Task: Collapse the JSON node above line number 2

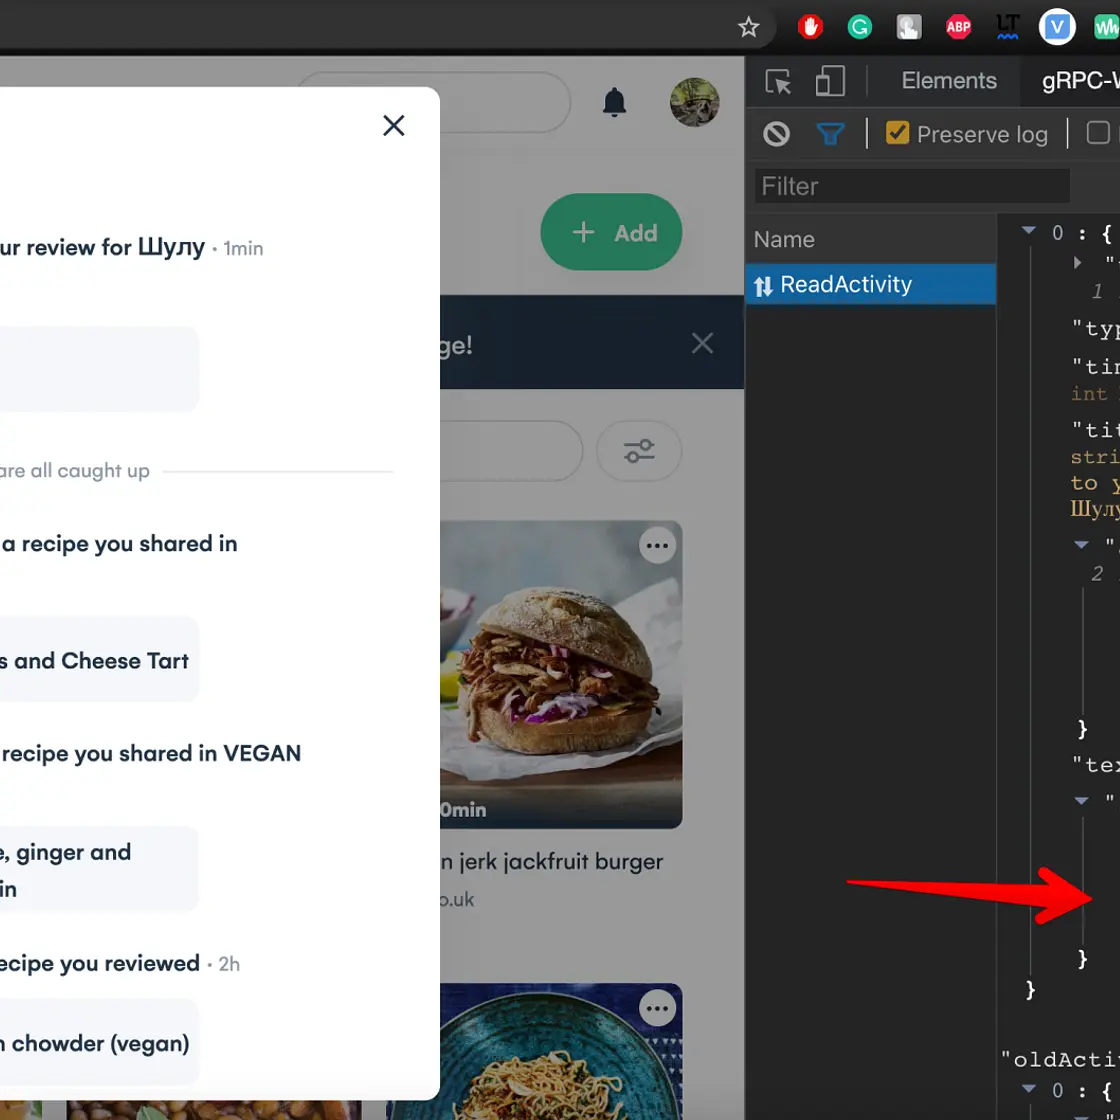Action: point(1081,544)
